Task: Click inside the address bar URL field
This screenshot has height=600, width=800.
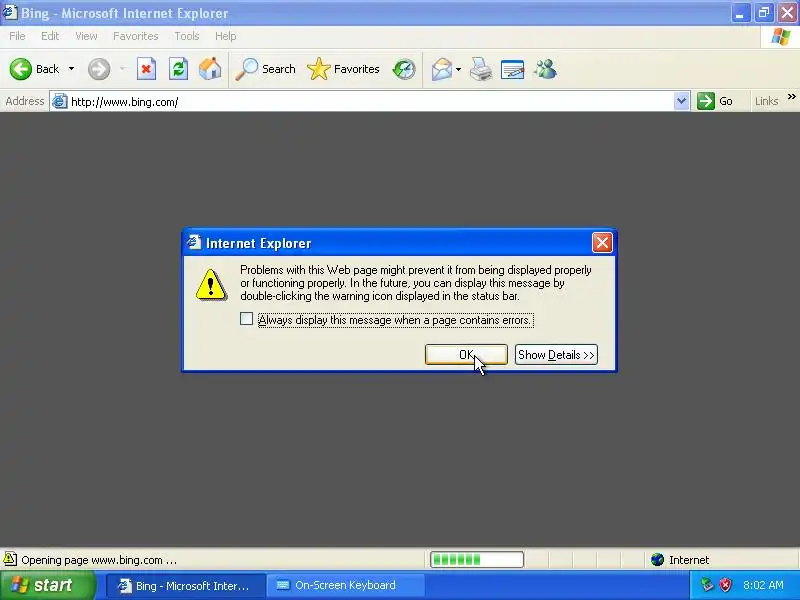Action: 369,102
